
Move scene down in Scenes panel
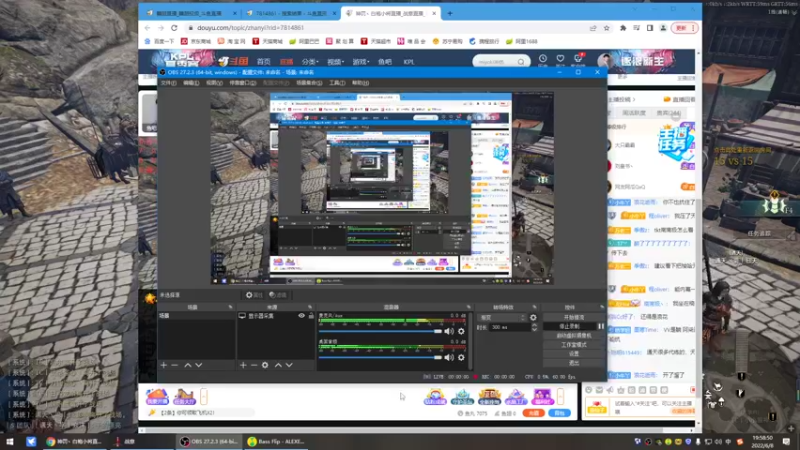coord(199,365)
